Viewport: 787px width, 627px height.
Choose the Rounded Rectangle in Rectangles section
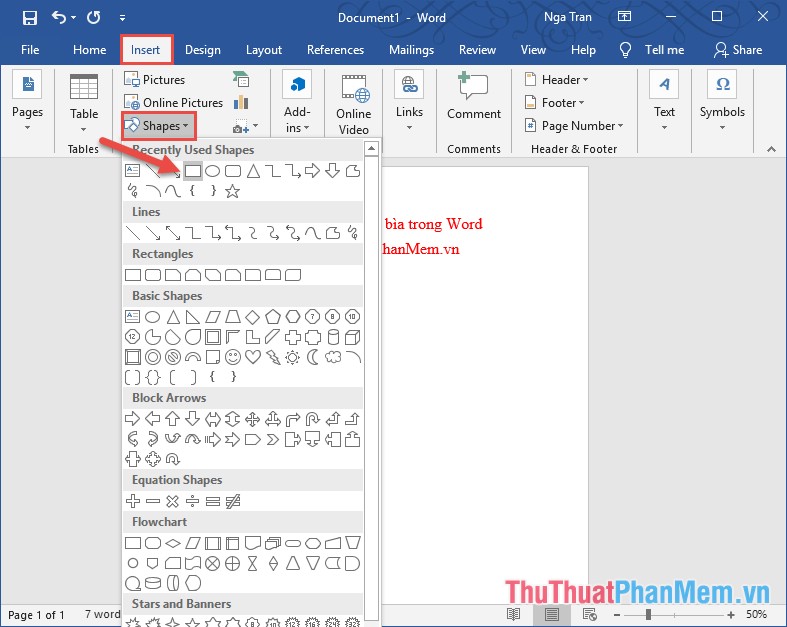pos(153,275)
